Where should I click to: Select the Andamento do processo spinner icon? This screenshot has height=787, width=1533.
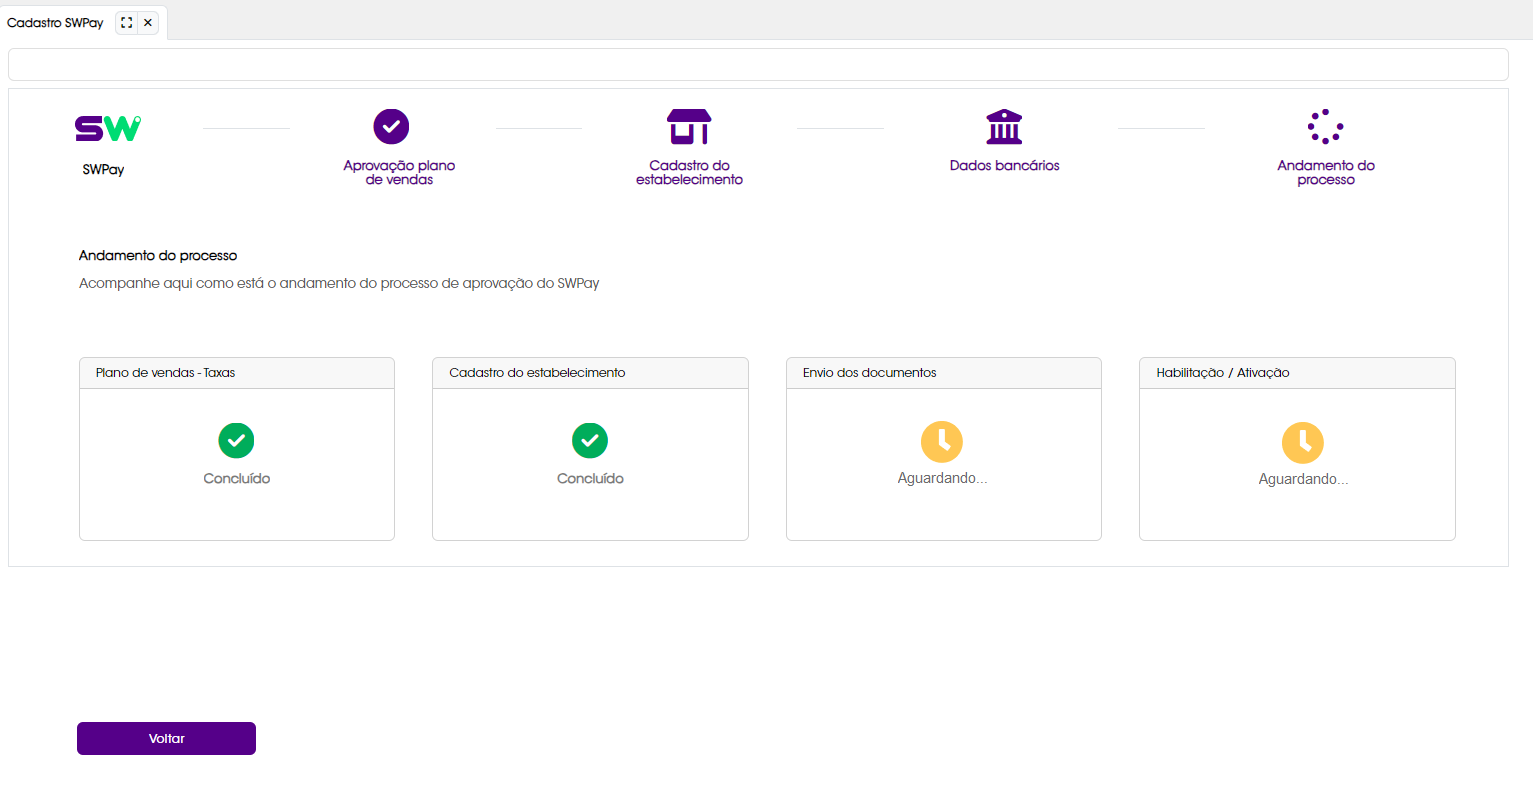coord(1325,127)
